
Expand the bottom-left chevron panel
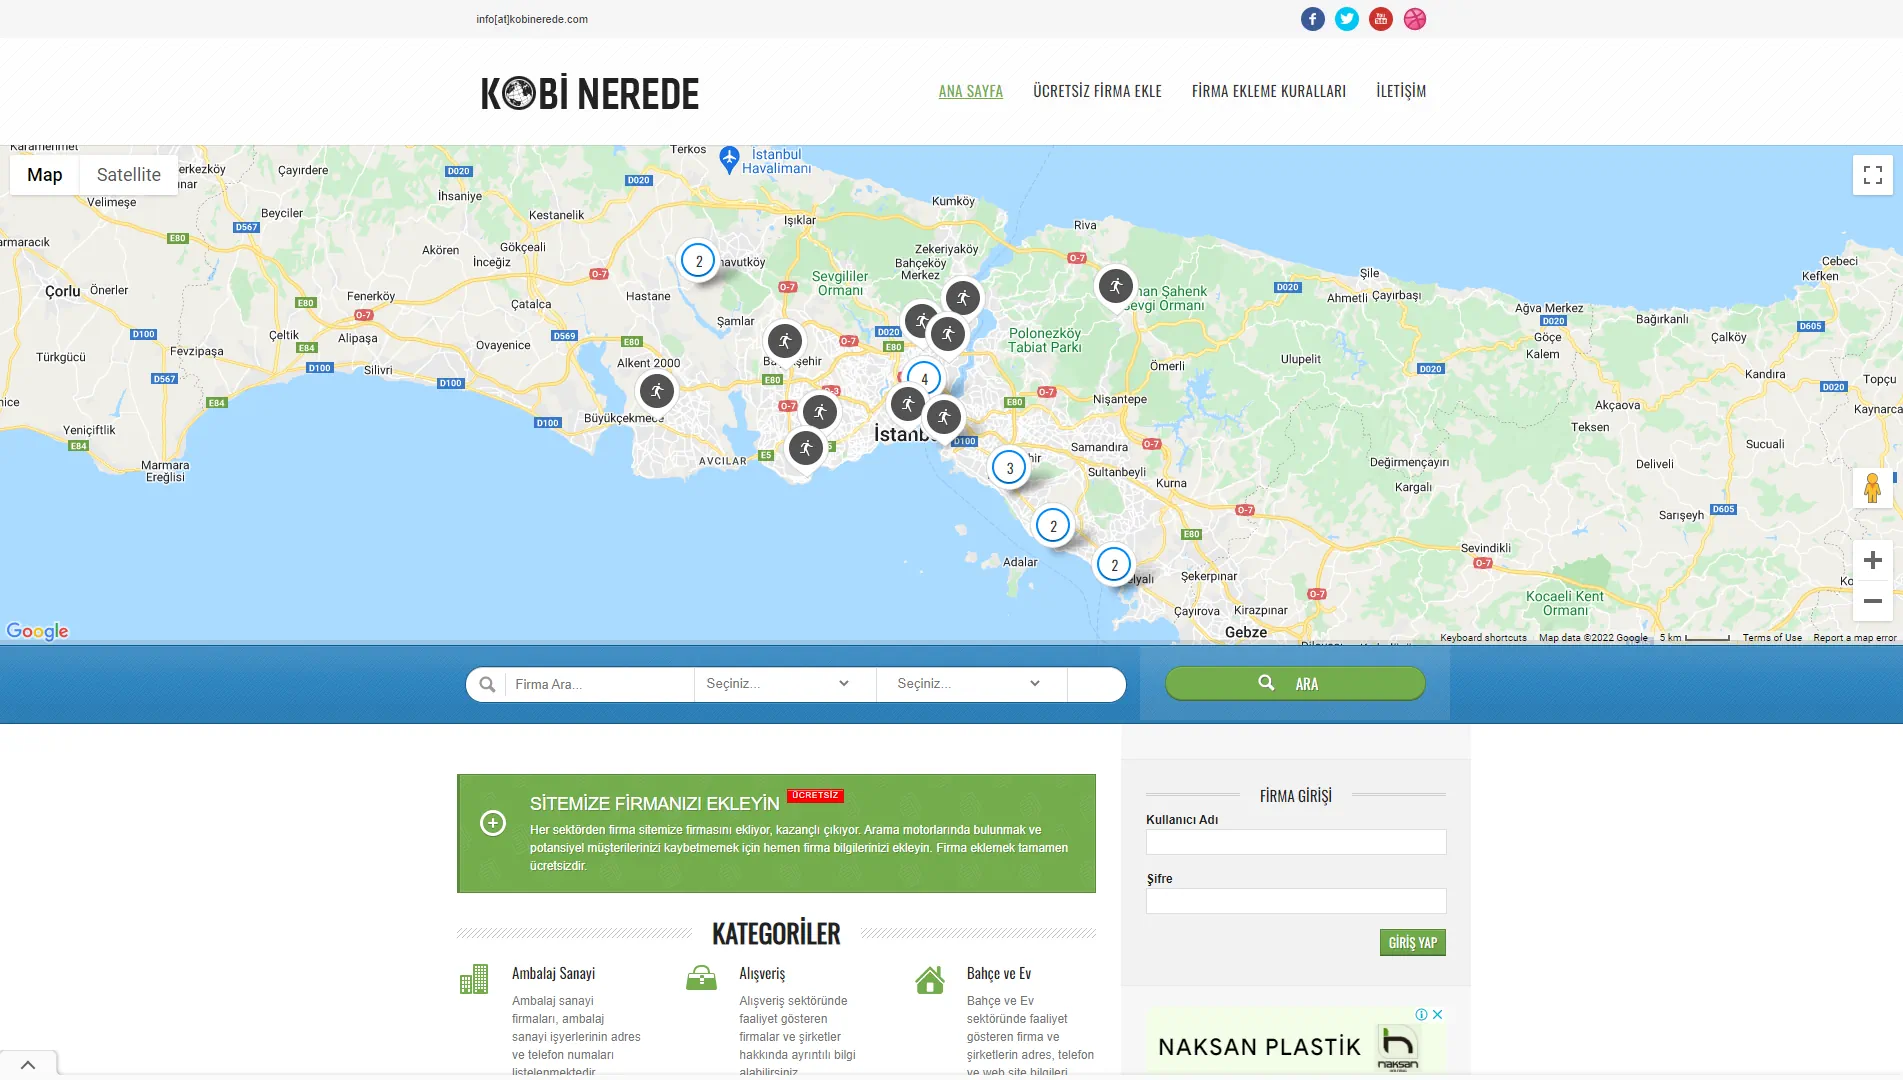28,1065
